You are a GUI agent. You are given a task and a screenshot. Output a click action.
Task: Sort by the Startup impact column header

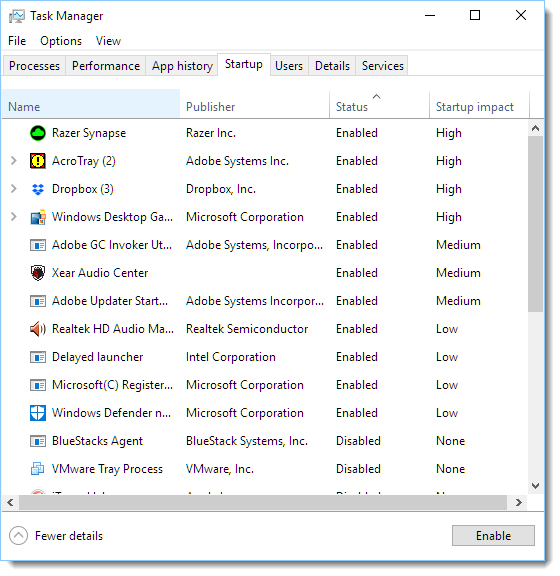(479, 104)
